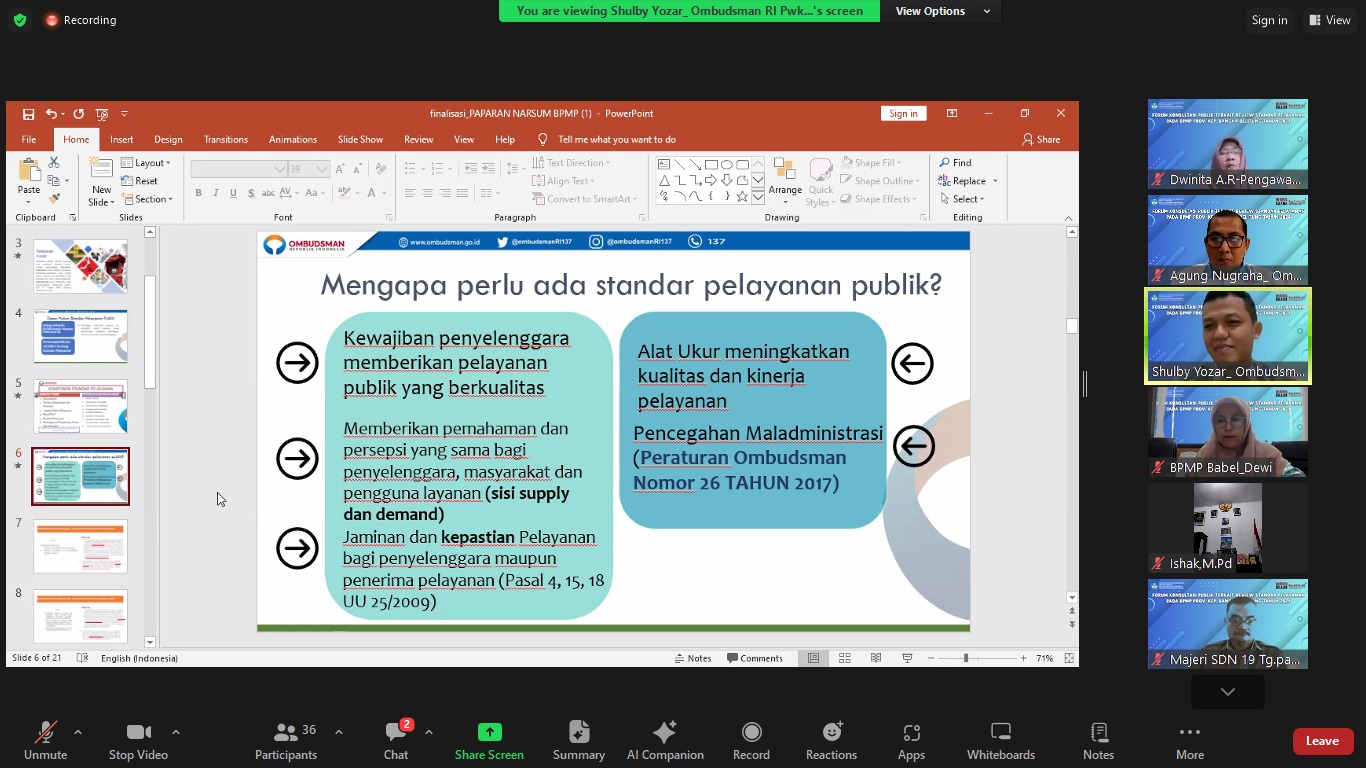This screenshot has width=1366, height=768.
Task: Toggle the PowerPoint Notes pane
Action: click(x=693, y=658)
